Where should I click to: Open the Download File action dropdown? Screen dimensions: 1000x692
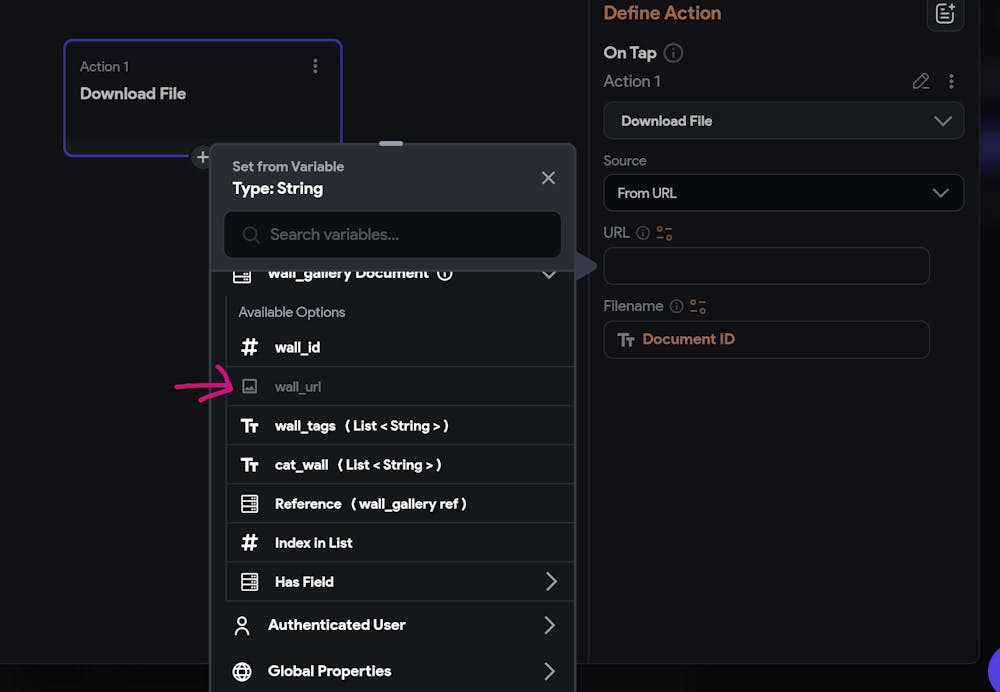pos(783,121)
